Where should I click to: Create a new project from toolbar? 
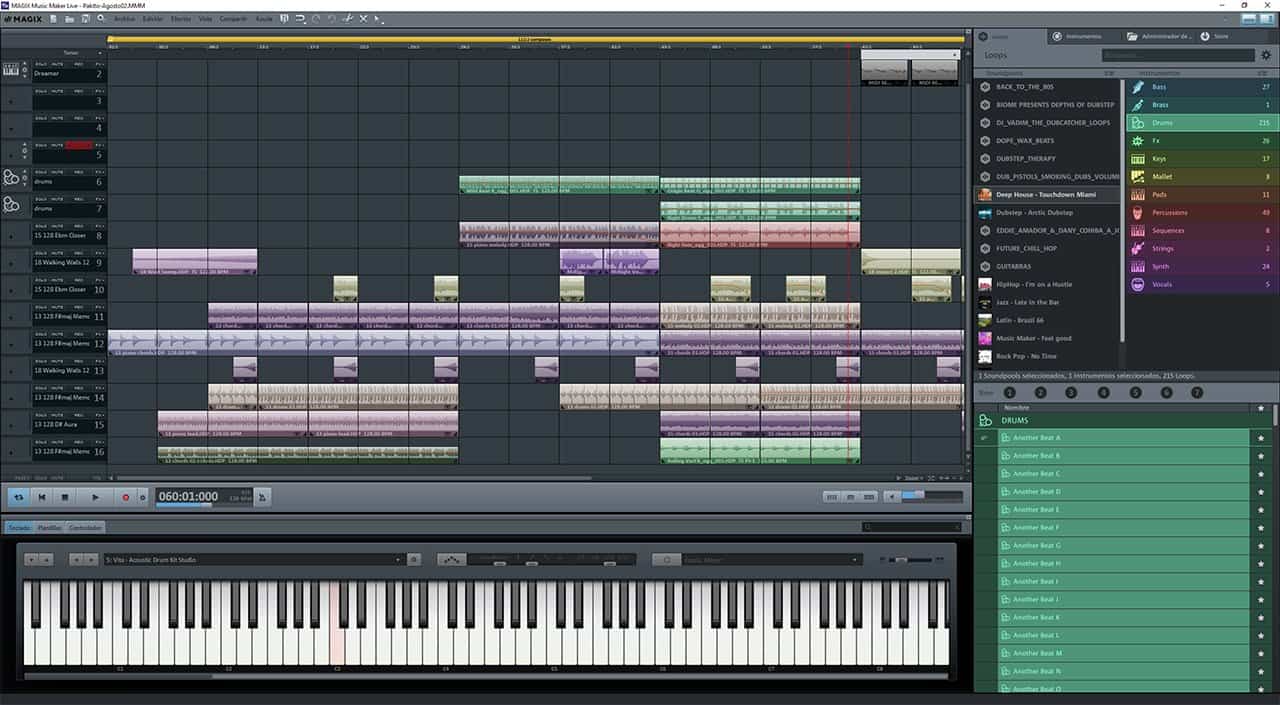55,19
